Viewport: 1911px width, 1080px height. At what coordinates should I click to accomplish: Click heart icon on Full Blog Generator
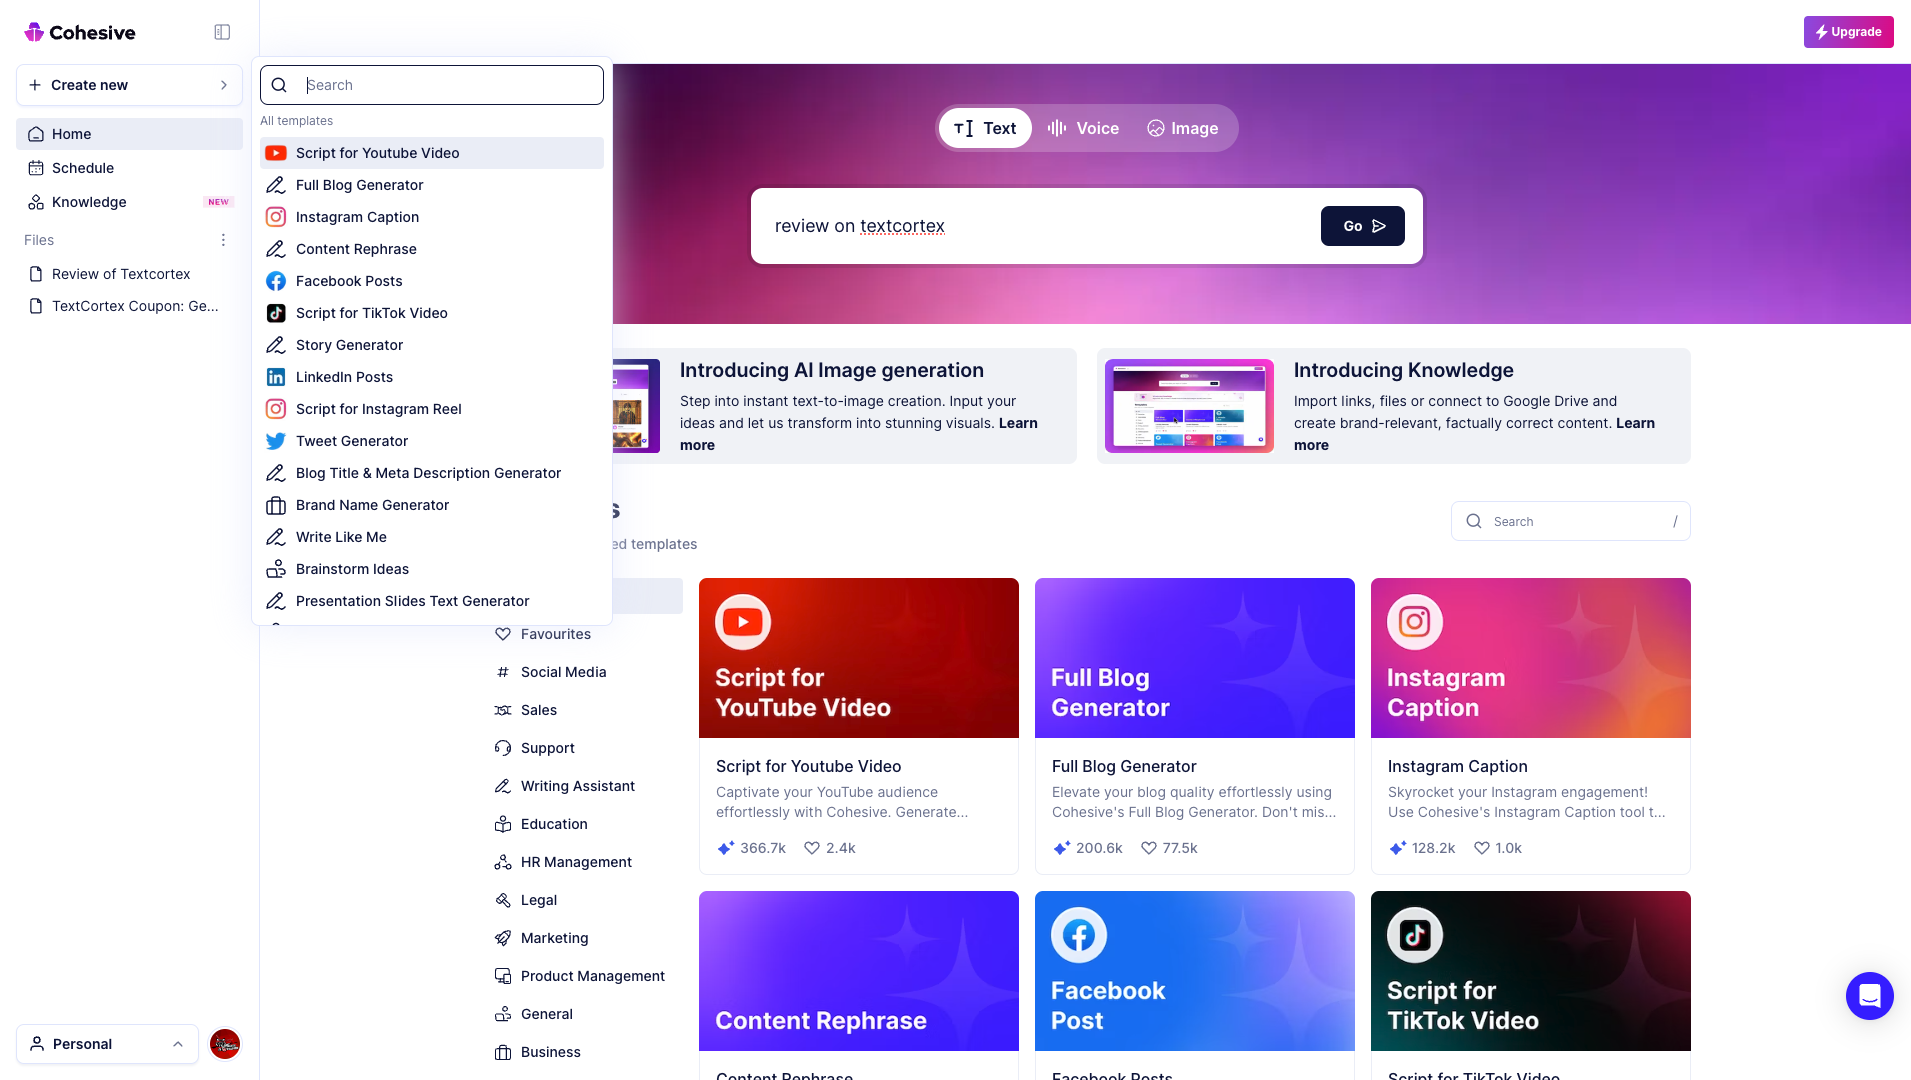1149,848
